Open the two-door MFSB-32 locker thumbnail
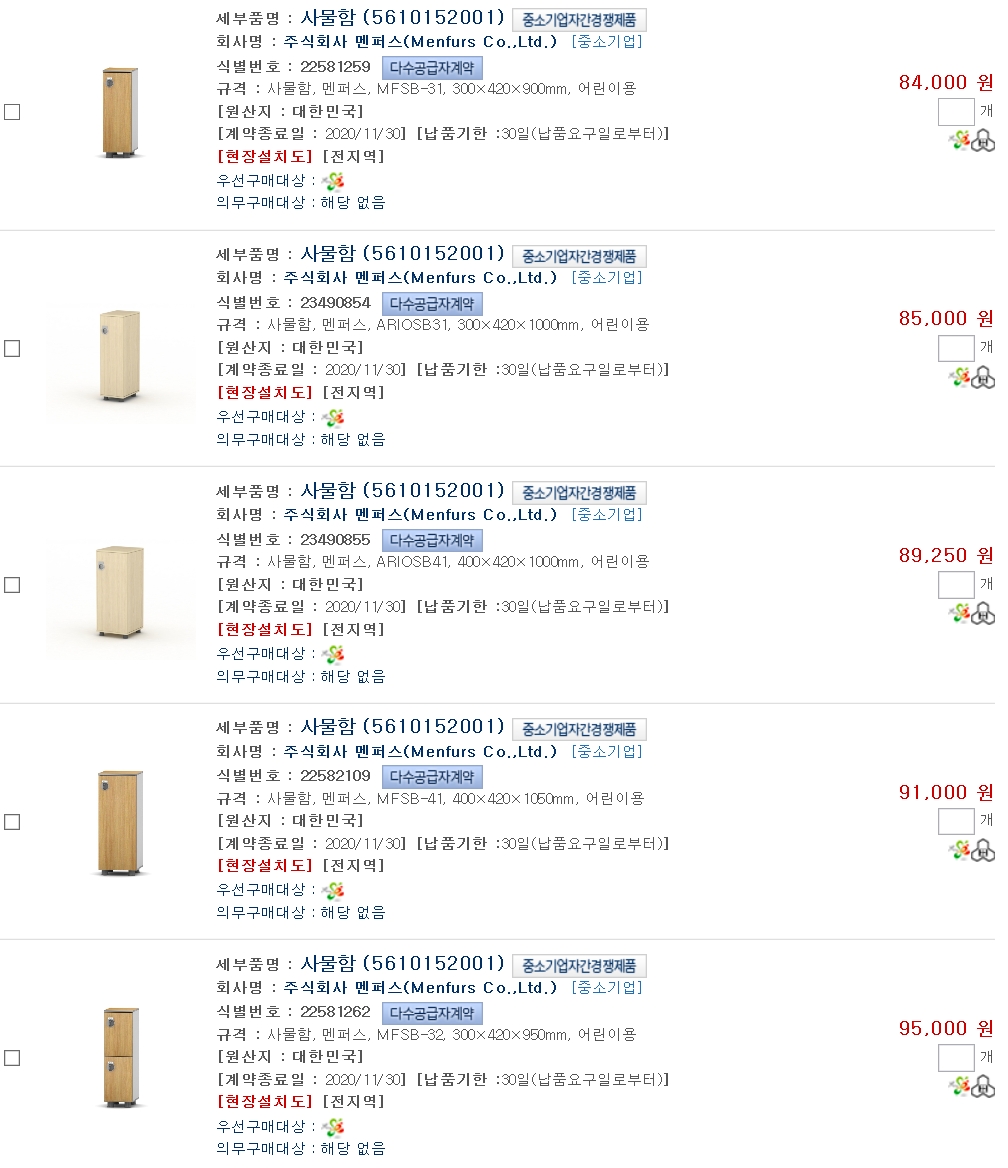1008x1168 pixels. [x=121, y=1058]
